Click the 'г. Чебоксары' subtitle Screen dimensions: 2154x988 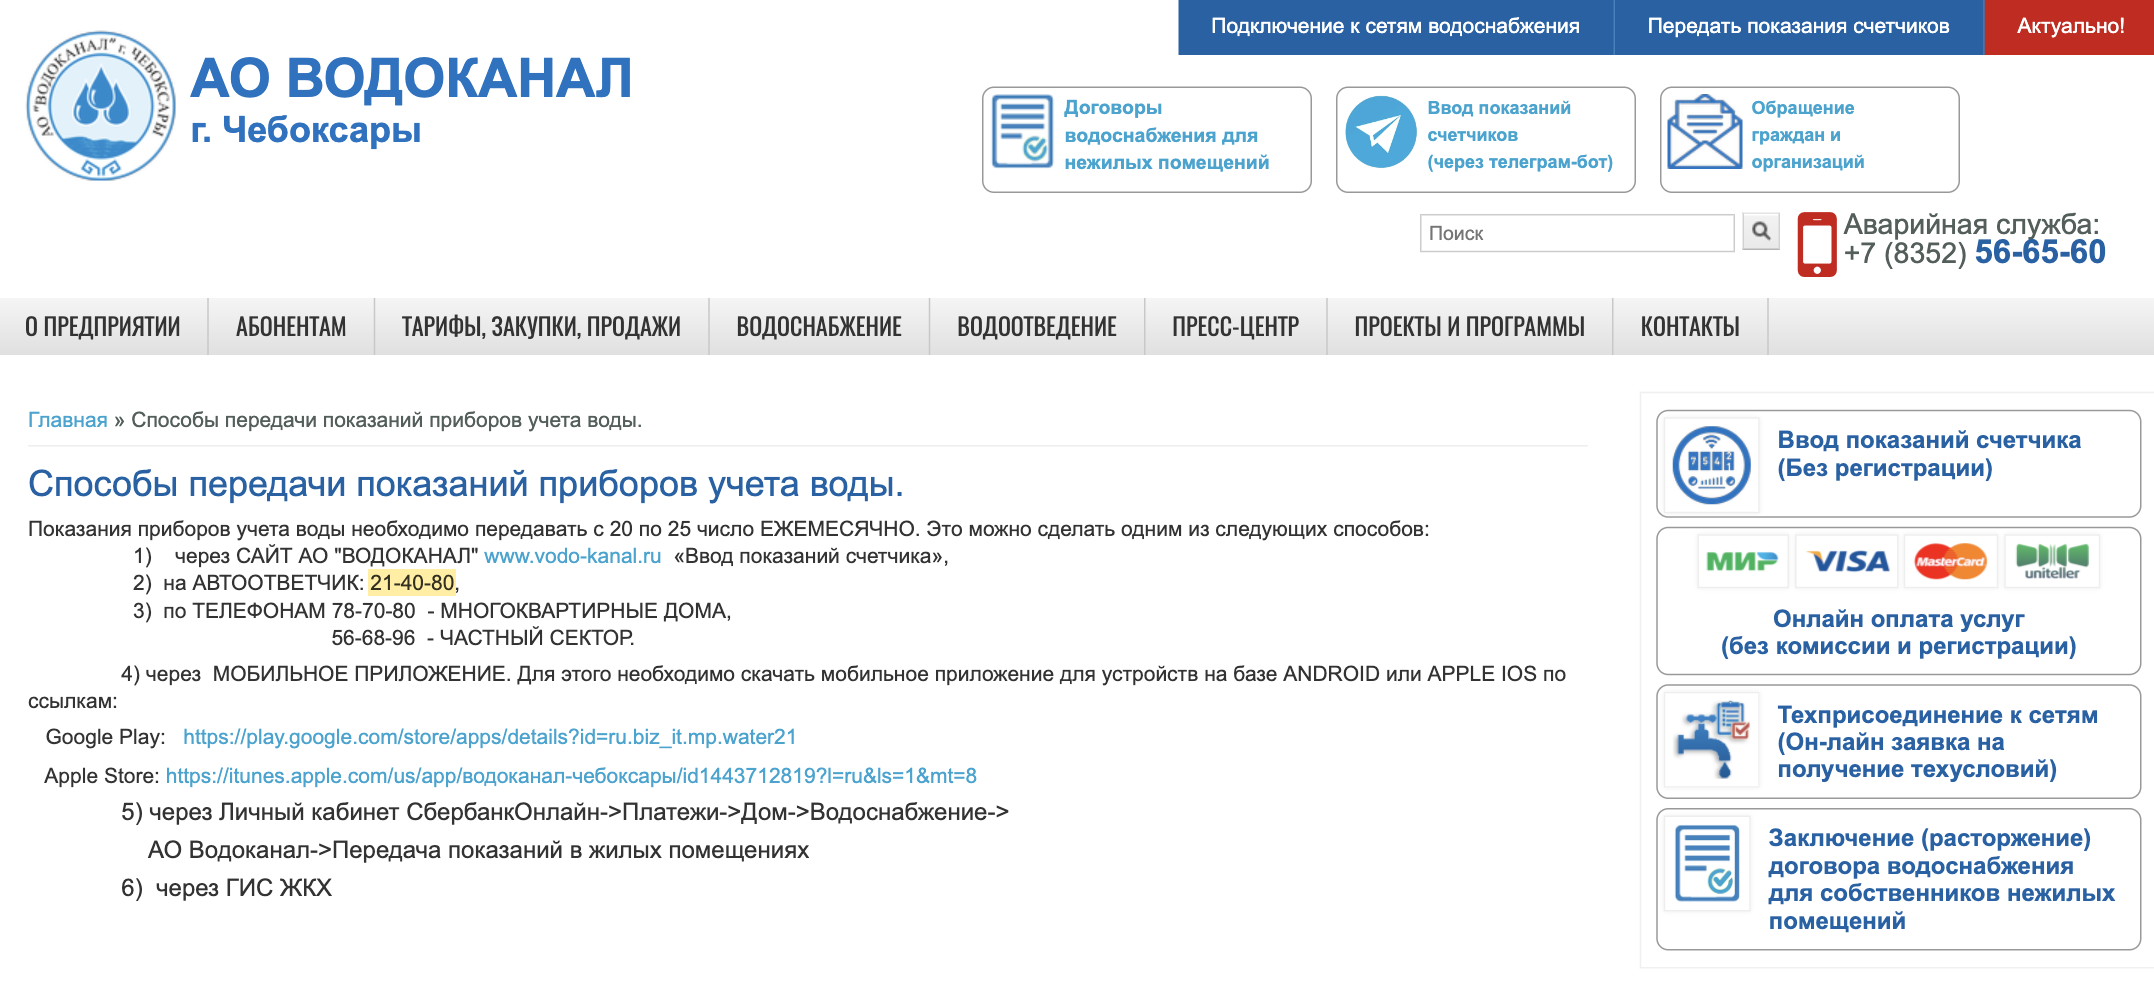point(306,130)
